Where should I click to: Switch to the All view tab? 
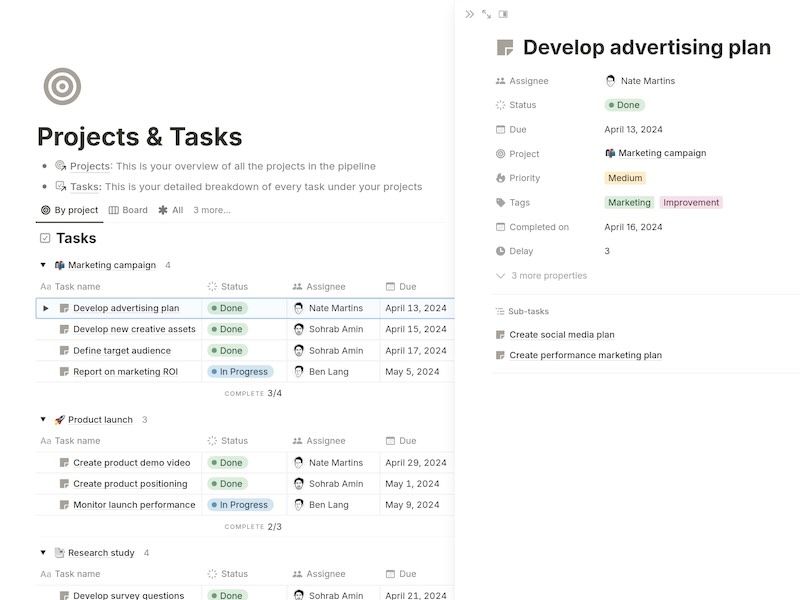[171, 210]
